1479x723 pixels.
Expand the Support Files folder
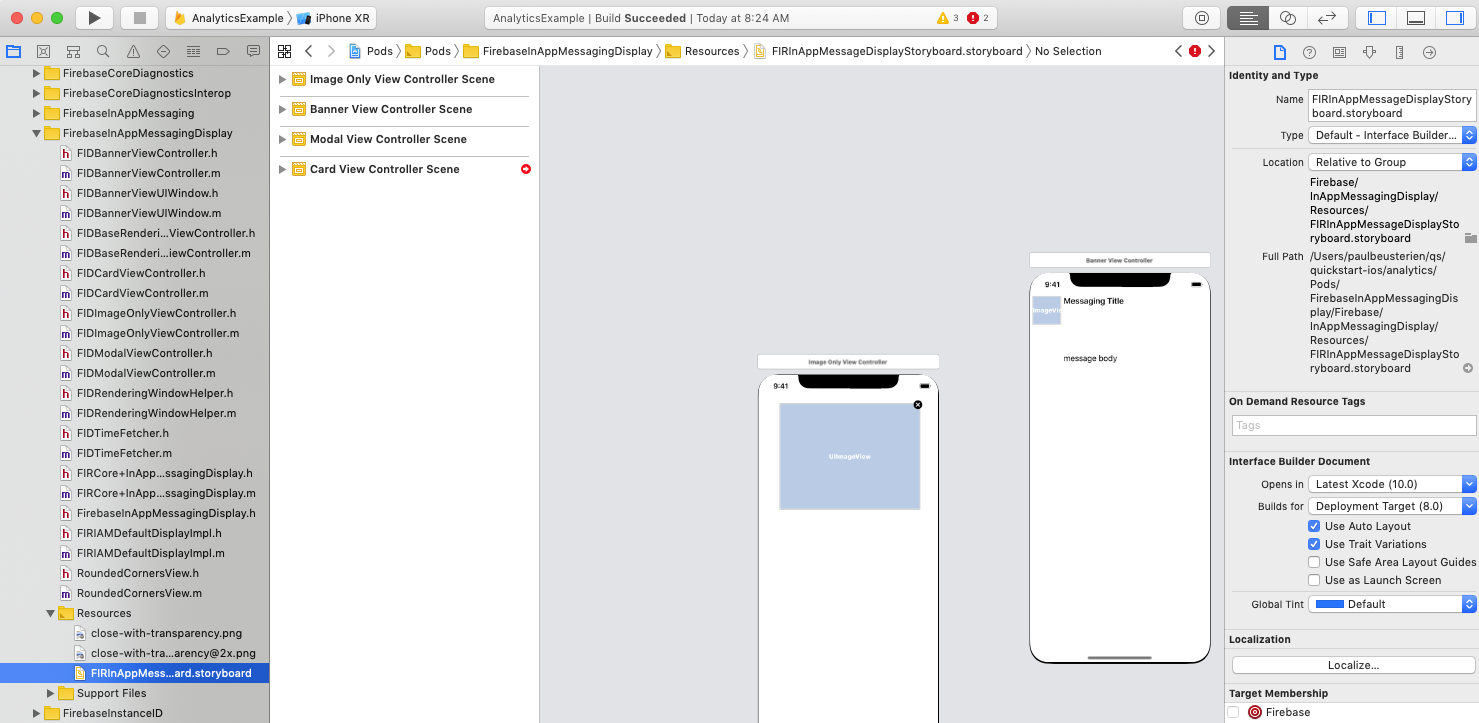(51, 693)
